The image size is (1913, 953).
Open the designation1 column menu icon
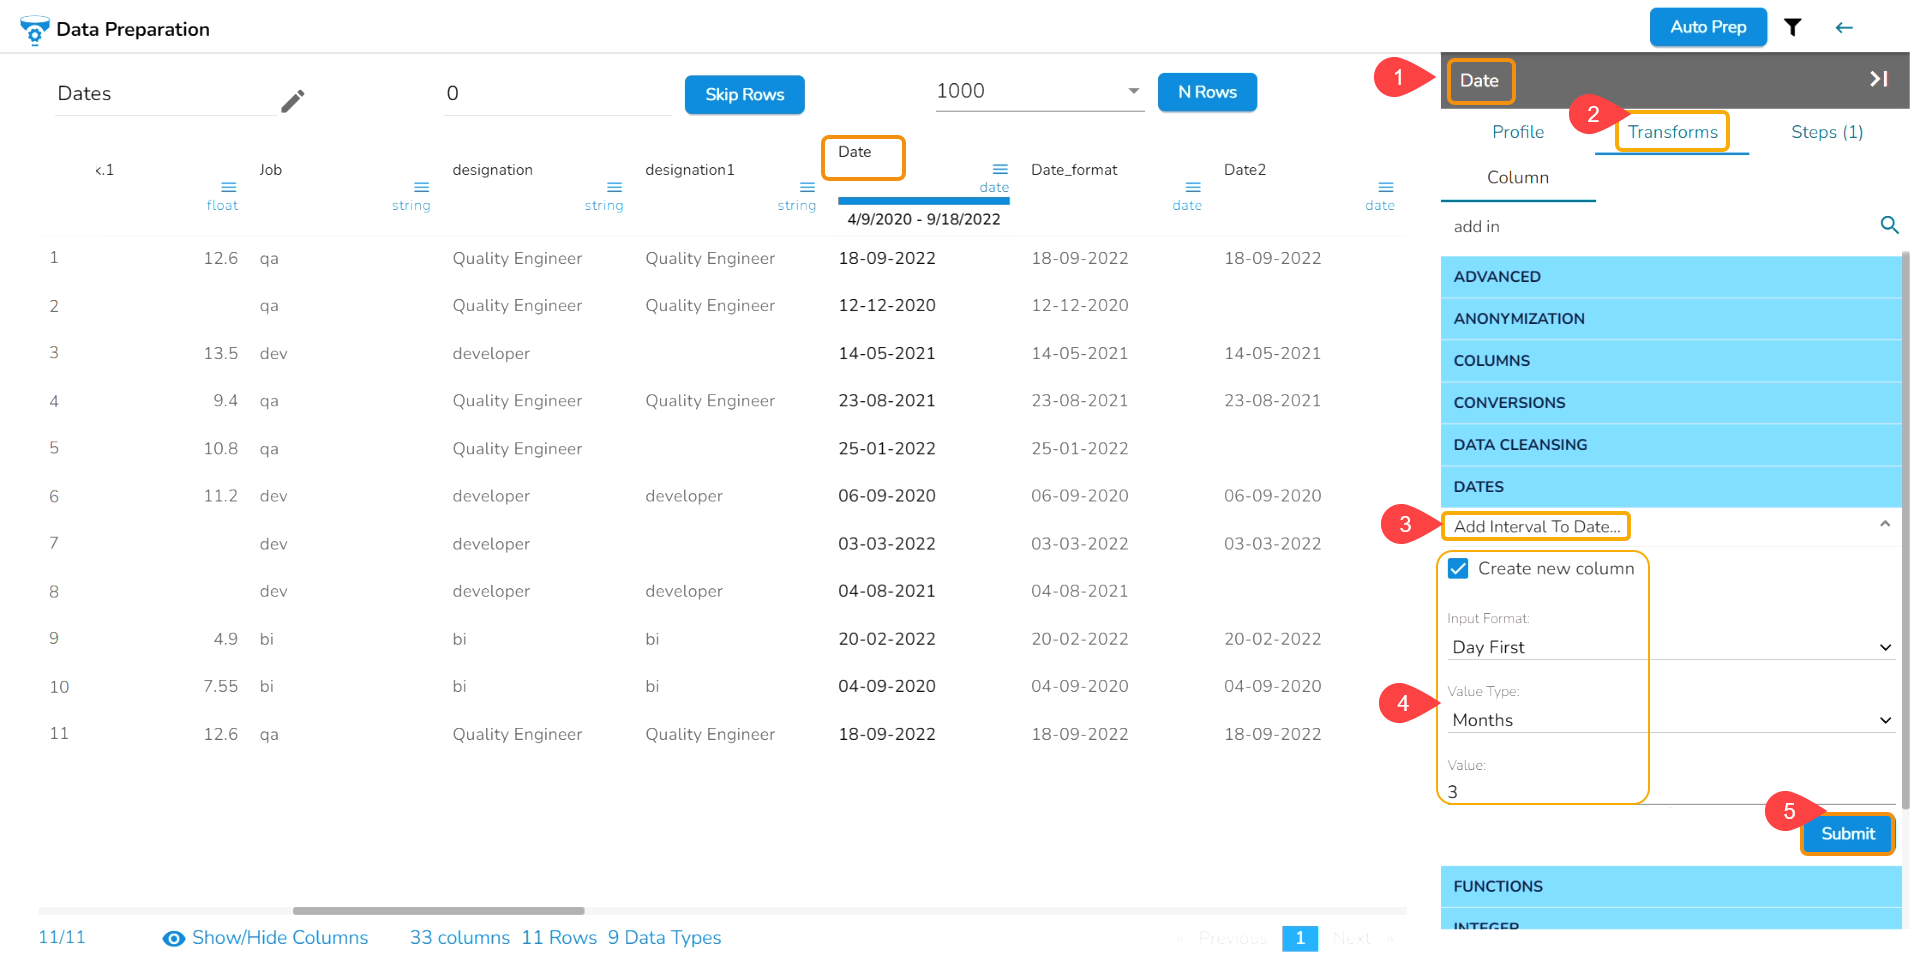pos(808,187)
